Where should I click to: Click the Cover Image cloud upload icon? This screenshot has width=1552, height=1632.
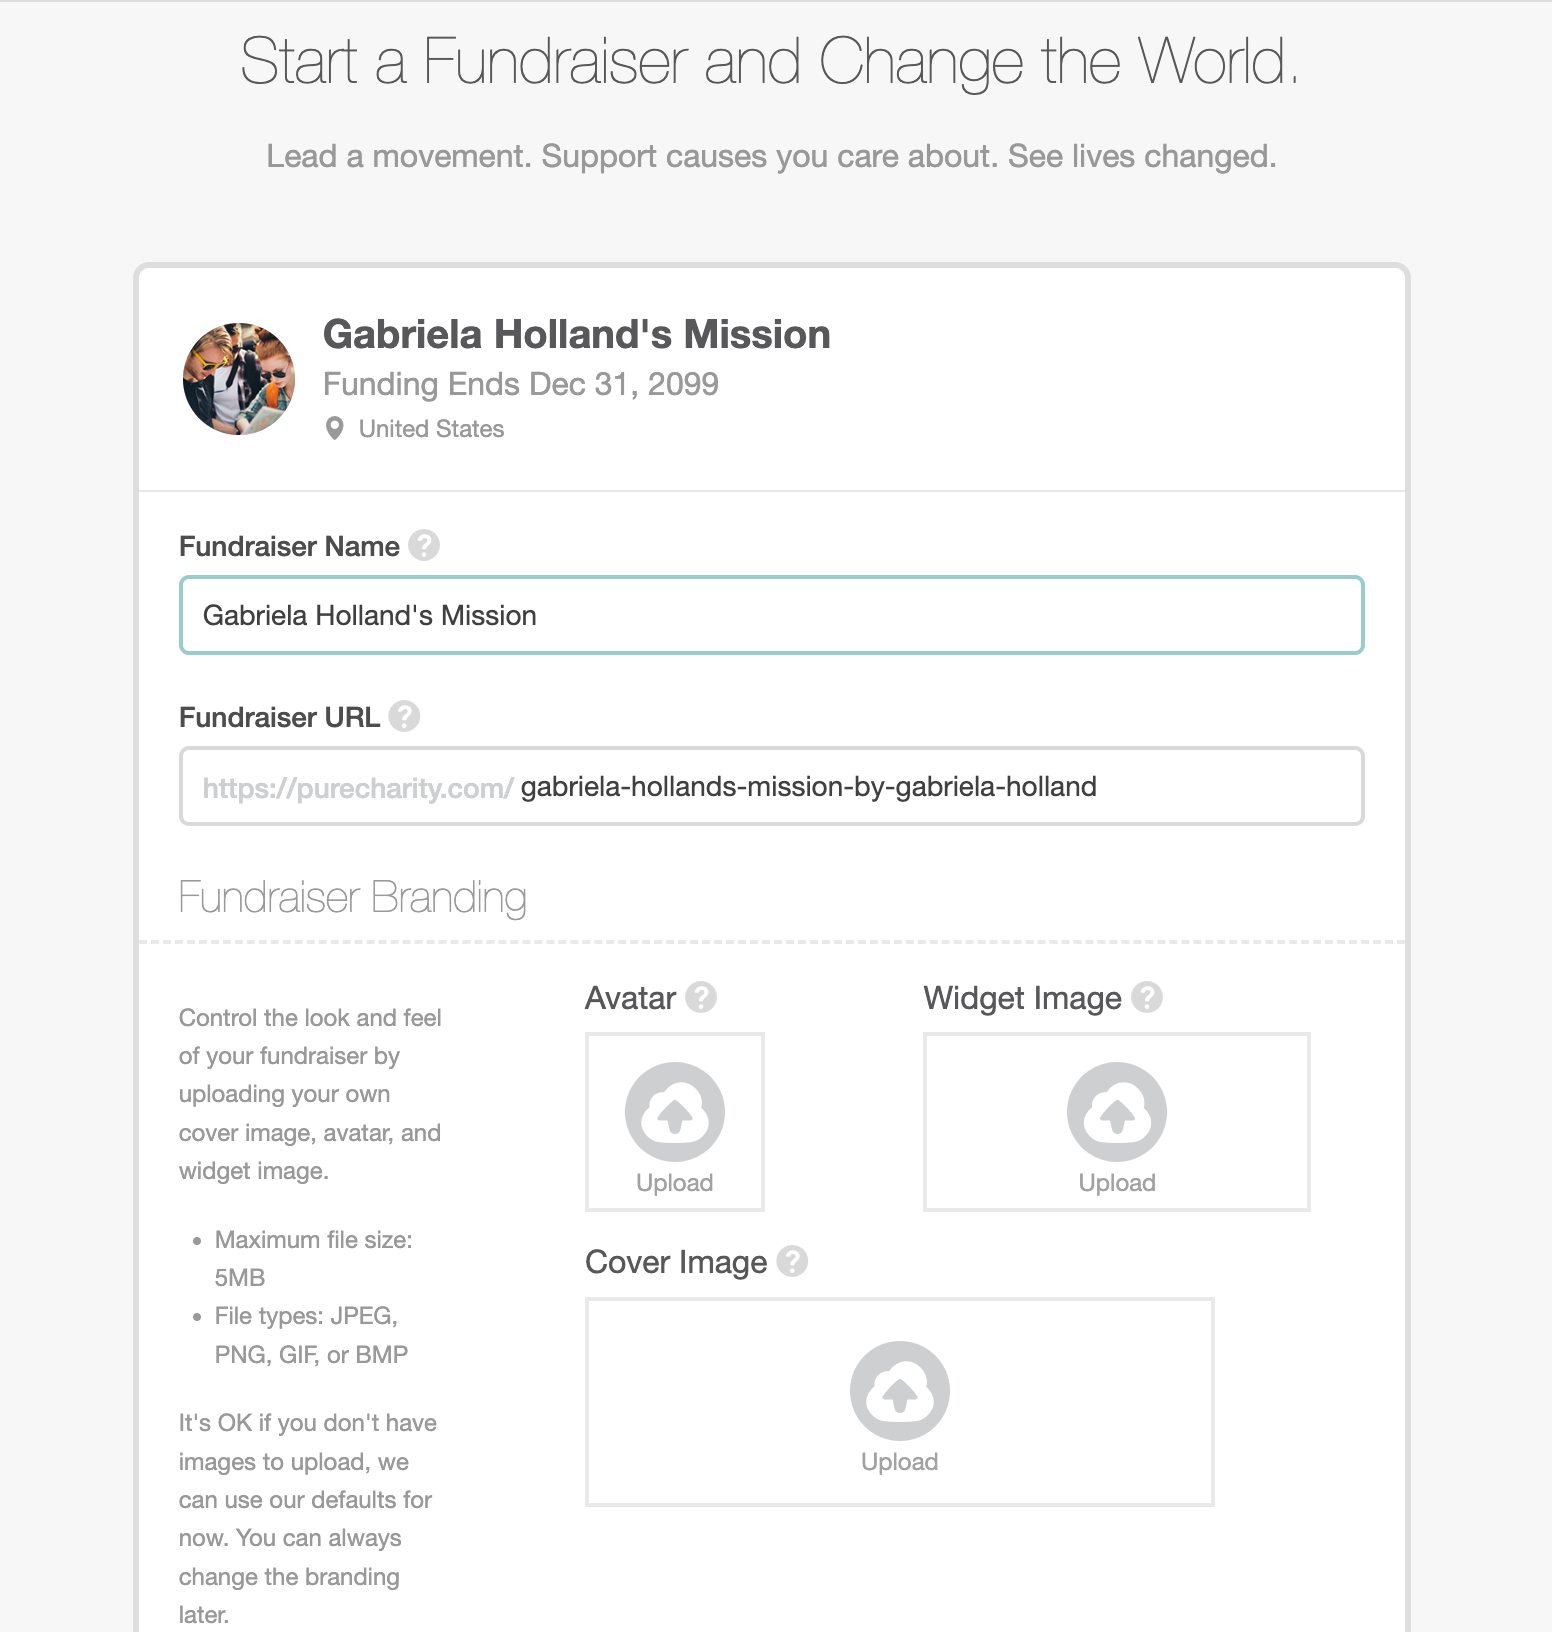coord(899,1391)
